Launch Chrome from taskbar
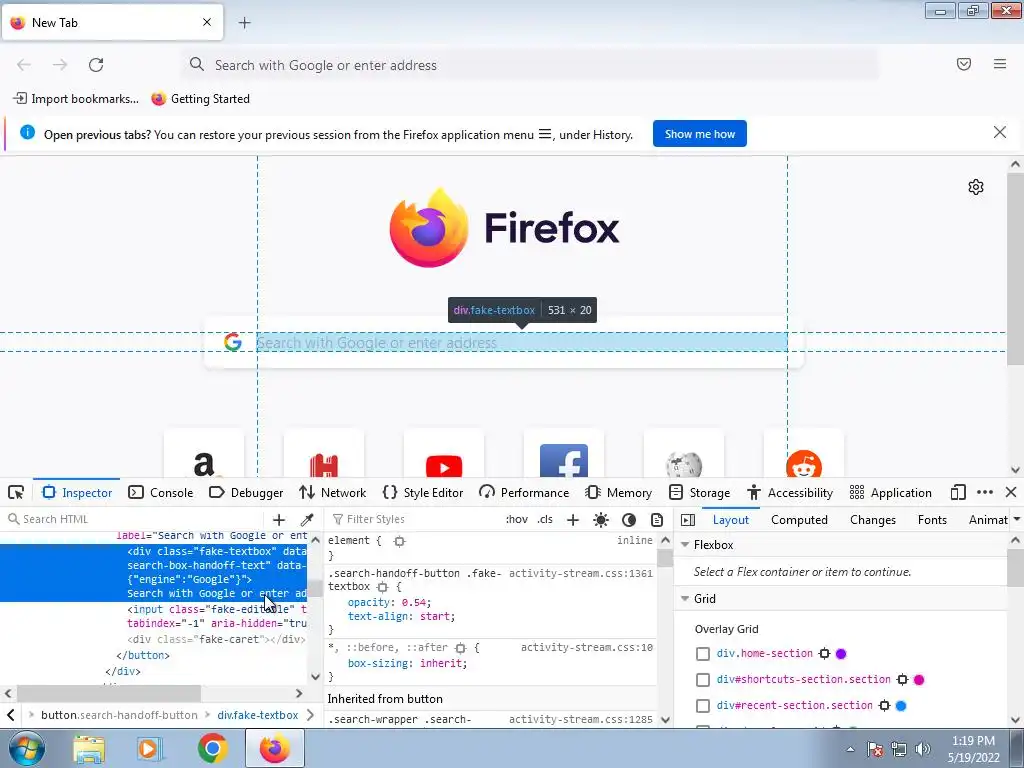The height and width of the screenshot is (768, 1024). (212, 748)
